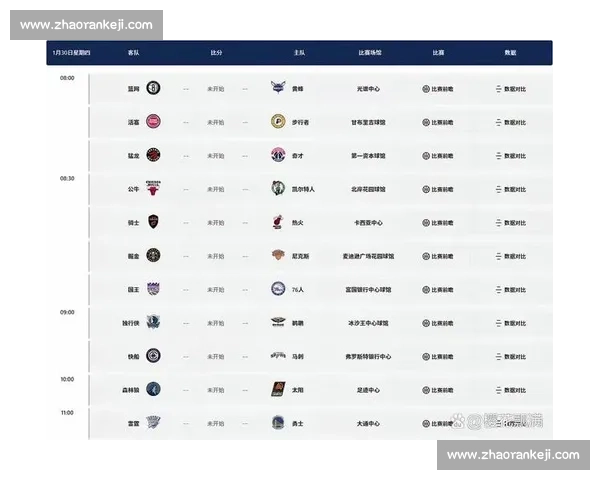Select the Phoenix Suns logo
600x480 pixels.
coord(278,389)
